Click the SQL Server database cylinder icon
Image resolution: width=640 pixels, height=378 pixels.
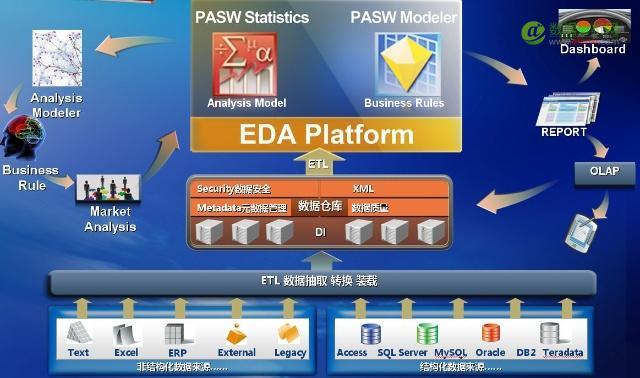[427, 334]
